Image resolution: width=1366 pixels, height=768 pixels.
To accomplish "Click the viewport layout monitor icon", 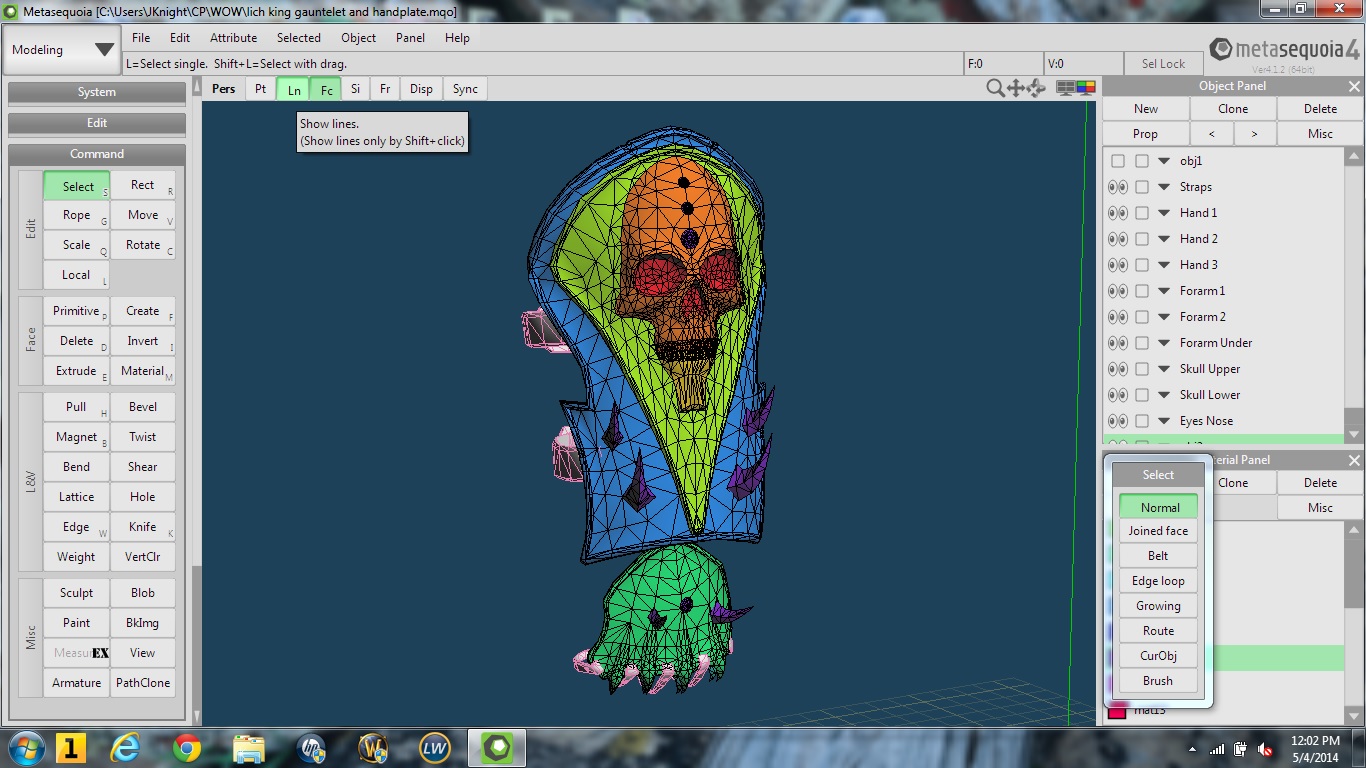I will pos(1066,88).
